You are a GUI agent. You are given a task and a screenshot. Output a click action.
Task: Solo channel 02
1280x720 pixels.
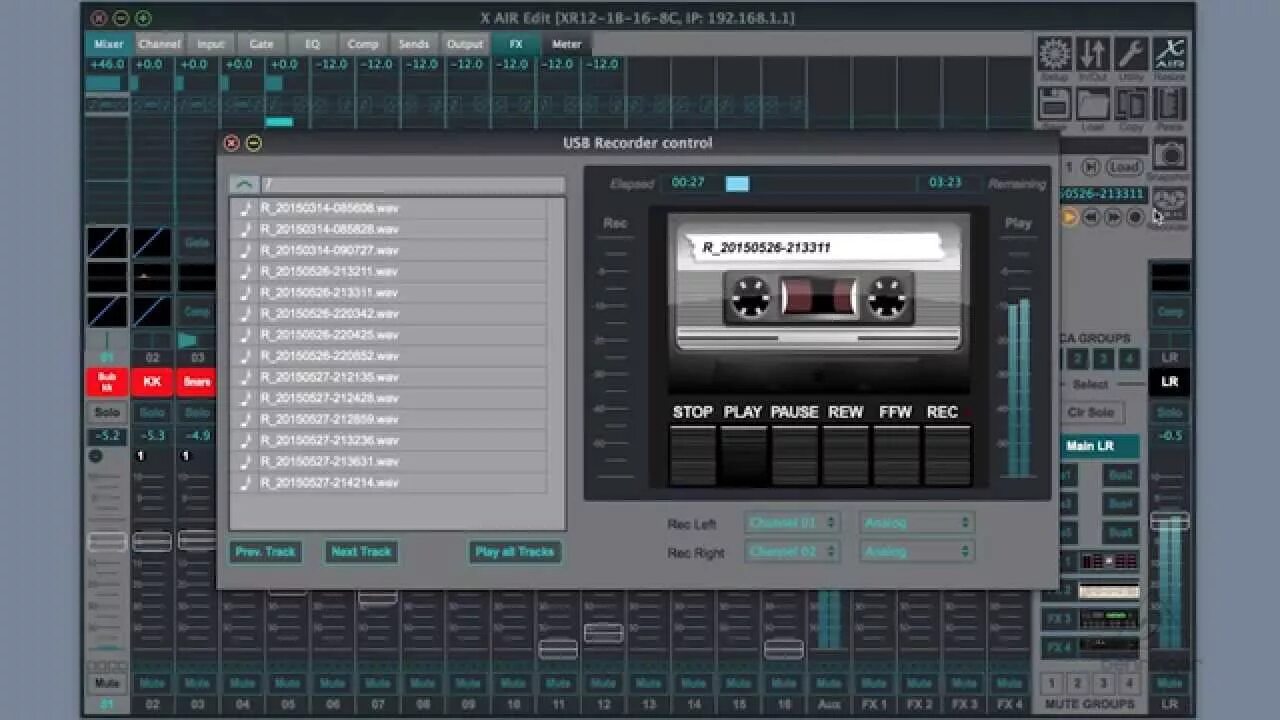(x=152, y=412)
